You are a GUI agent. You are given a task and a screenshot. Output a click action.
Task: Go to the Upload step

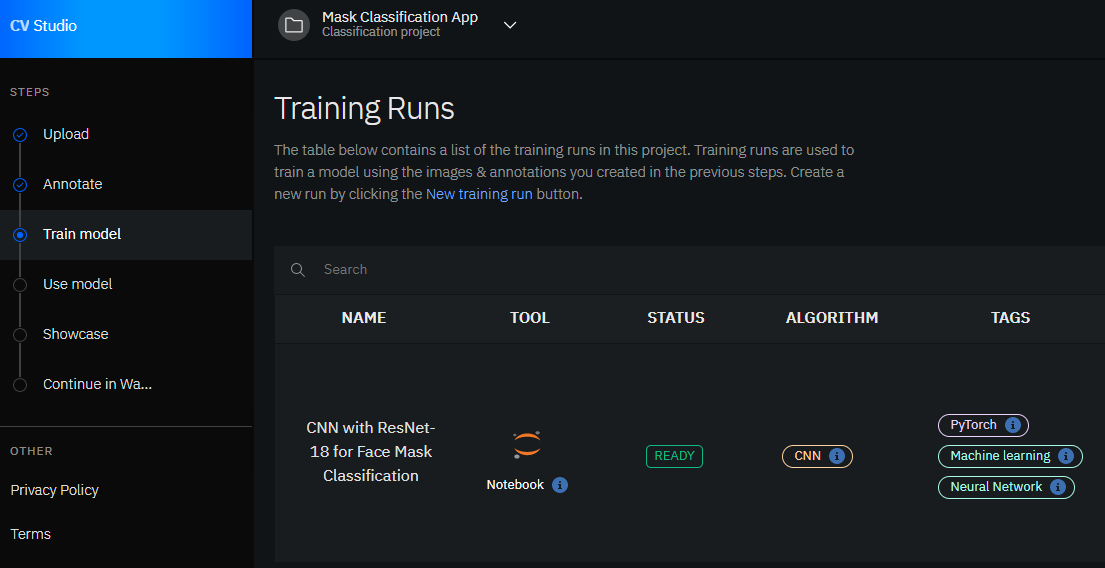click(66, 134)
